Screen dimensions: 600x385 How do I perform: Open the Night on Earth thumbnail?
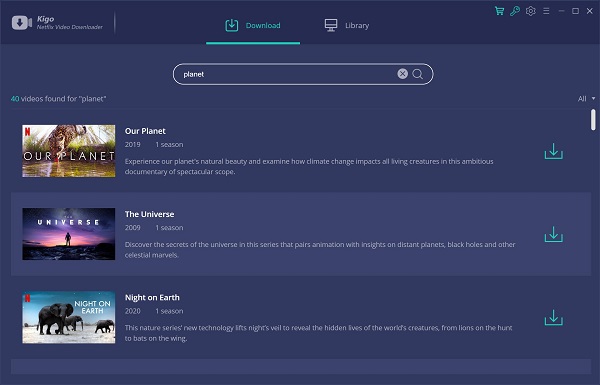[68, 317]
